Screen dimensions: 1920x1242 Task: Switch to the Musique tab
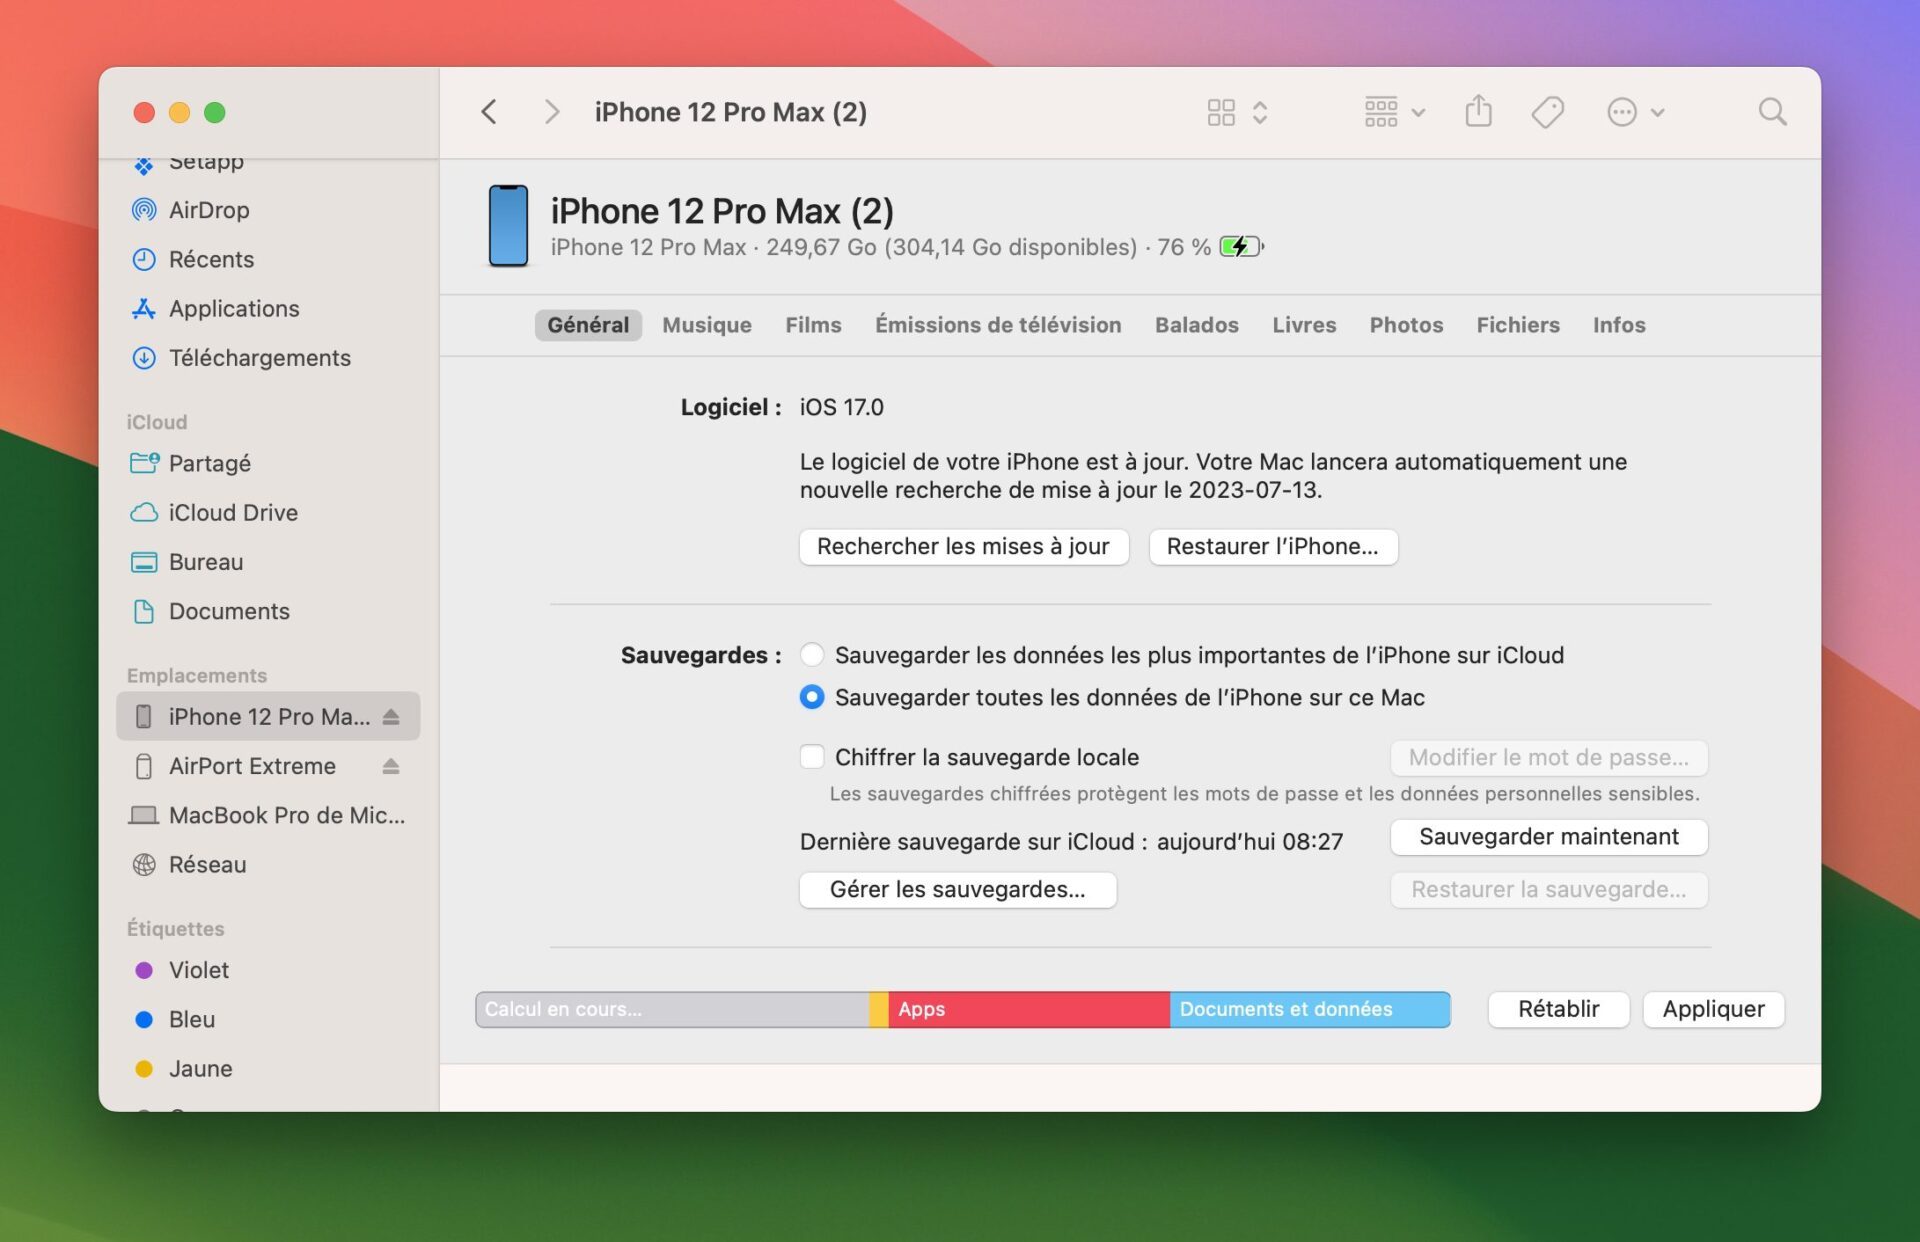[707, 325]
